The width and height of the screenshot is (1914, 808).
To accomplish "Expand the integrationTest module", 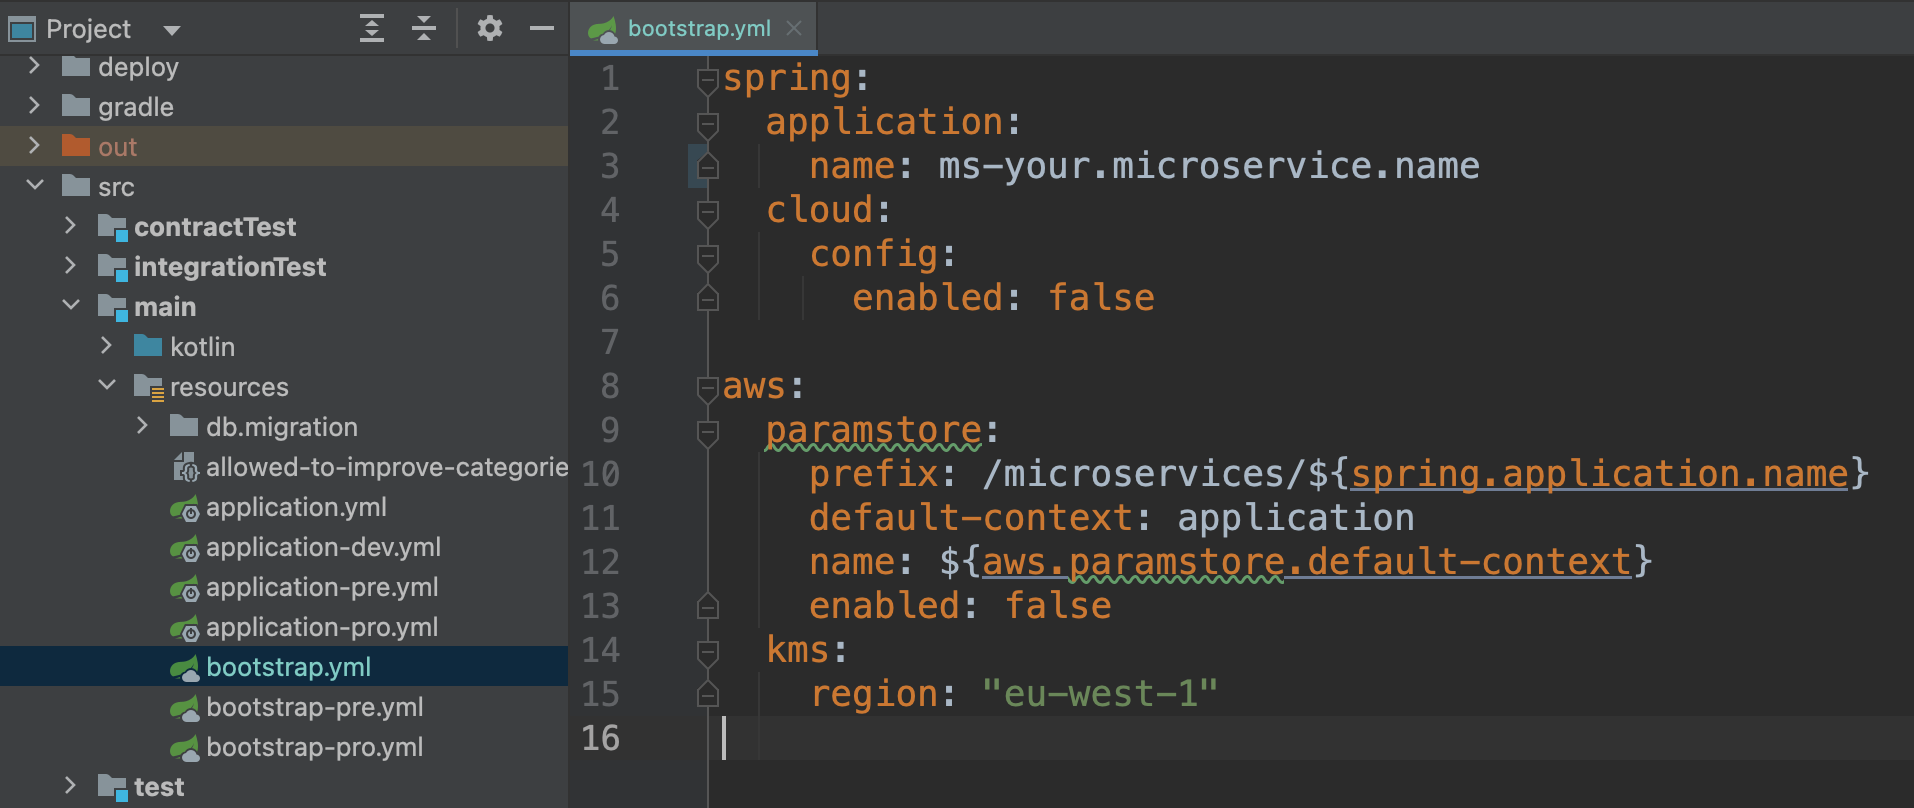I will click(70, 266).
